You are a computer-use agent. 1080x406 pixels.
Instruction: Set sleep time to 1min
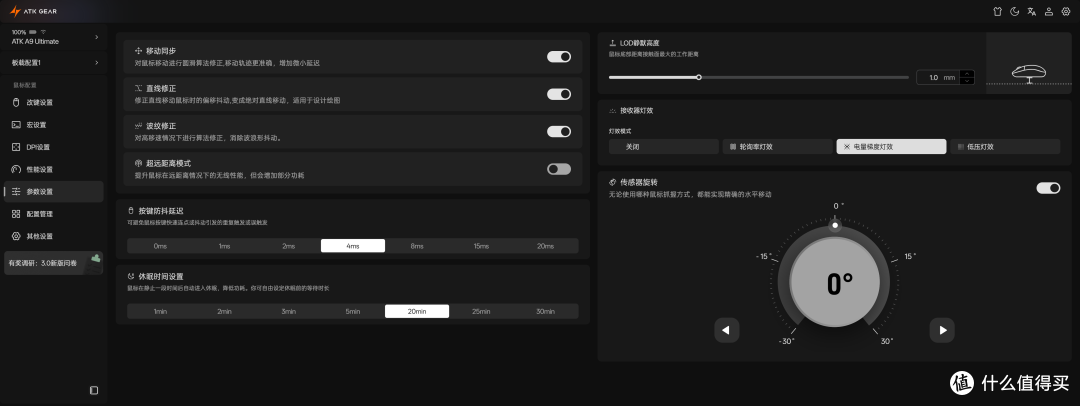[160, 312]
